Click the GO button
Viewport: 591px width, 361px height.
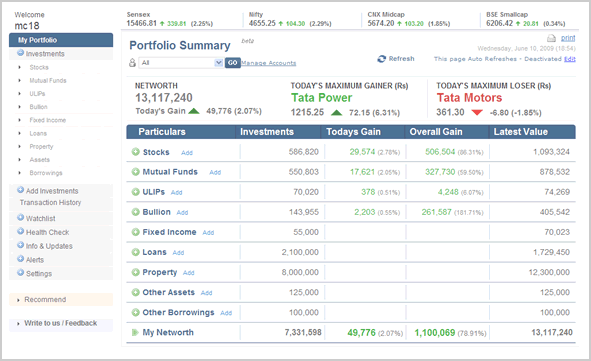click(x=233, y=63)
